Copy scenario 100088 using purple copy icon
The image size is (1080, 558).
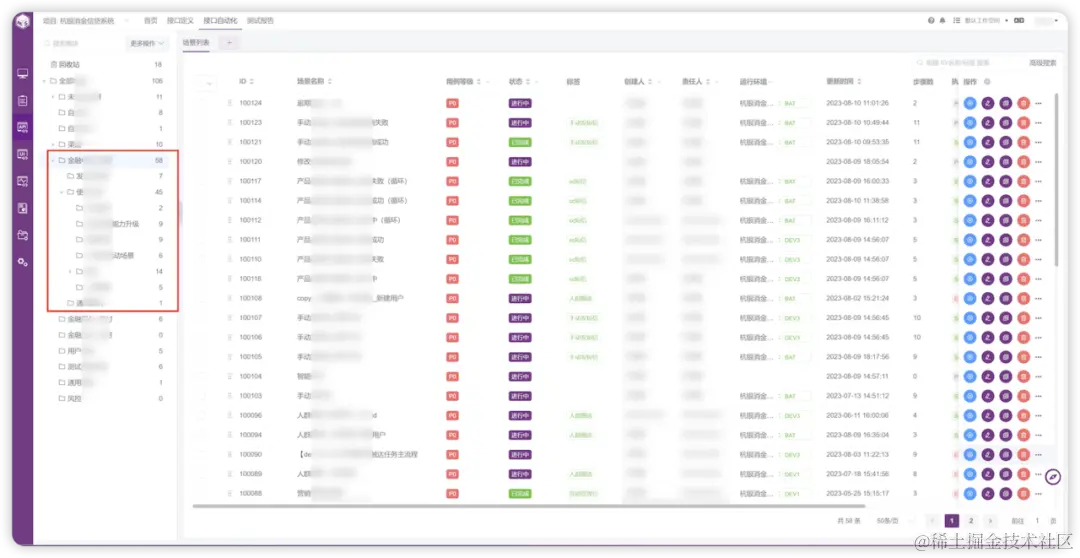coord(1006,494)
